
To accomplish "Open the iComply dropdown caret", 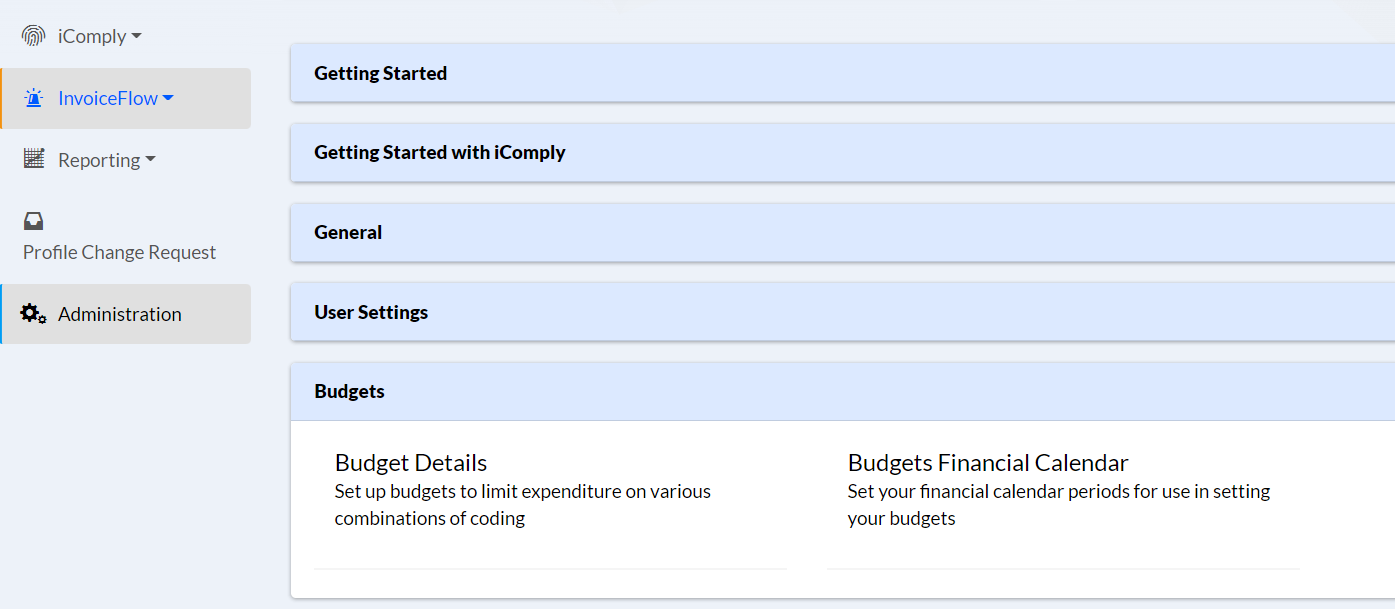I will [137, 37].
